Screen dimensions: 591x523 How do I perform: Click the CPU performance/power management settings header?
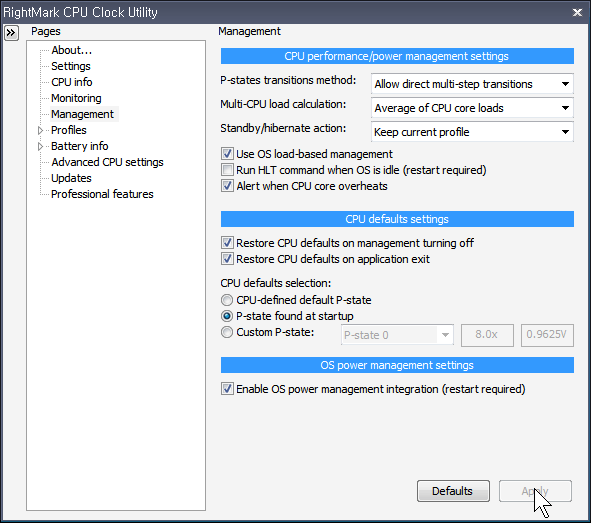click(x=397, y=56)
